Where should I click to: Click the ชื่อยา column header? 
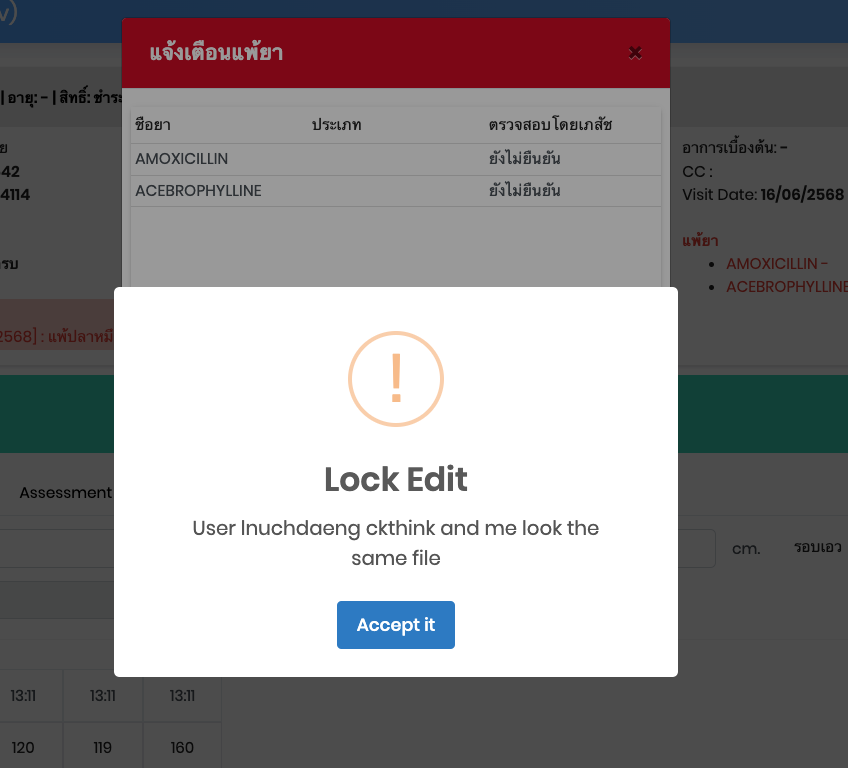153,125
